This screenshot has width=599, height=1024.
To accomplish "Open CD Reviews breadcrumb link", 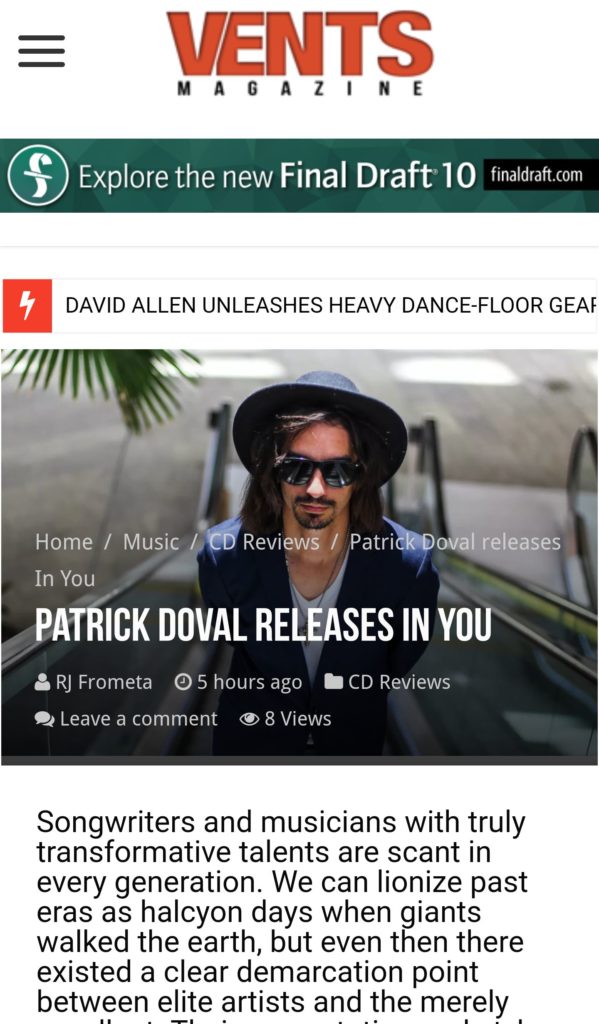I will click(x=265, y=542).
